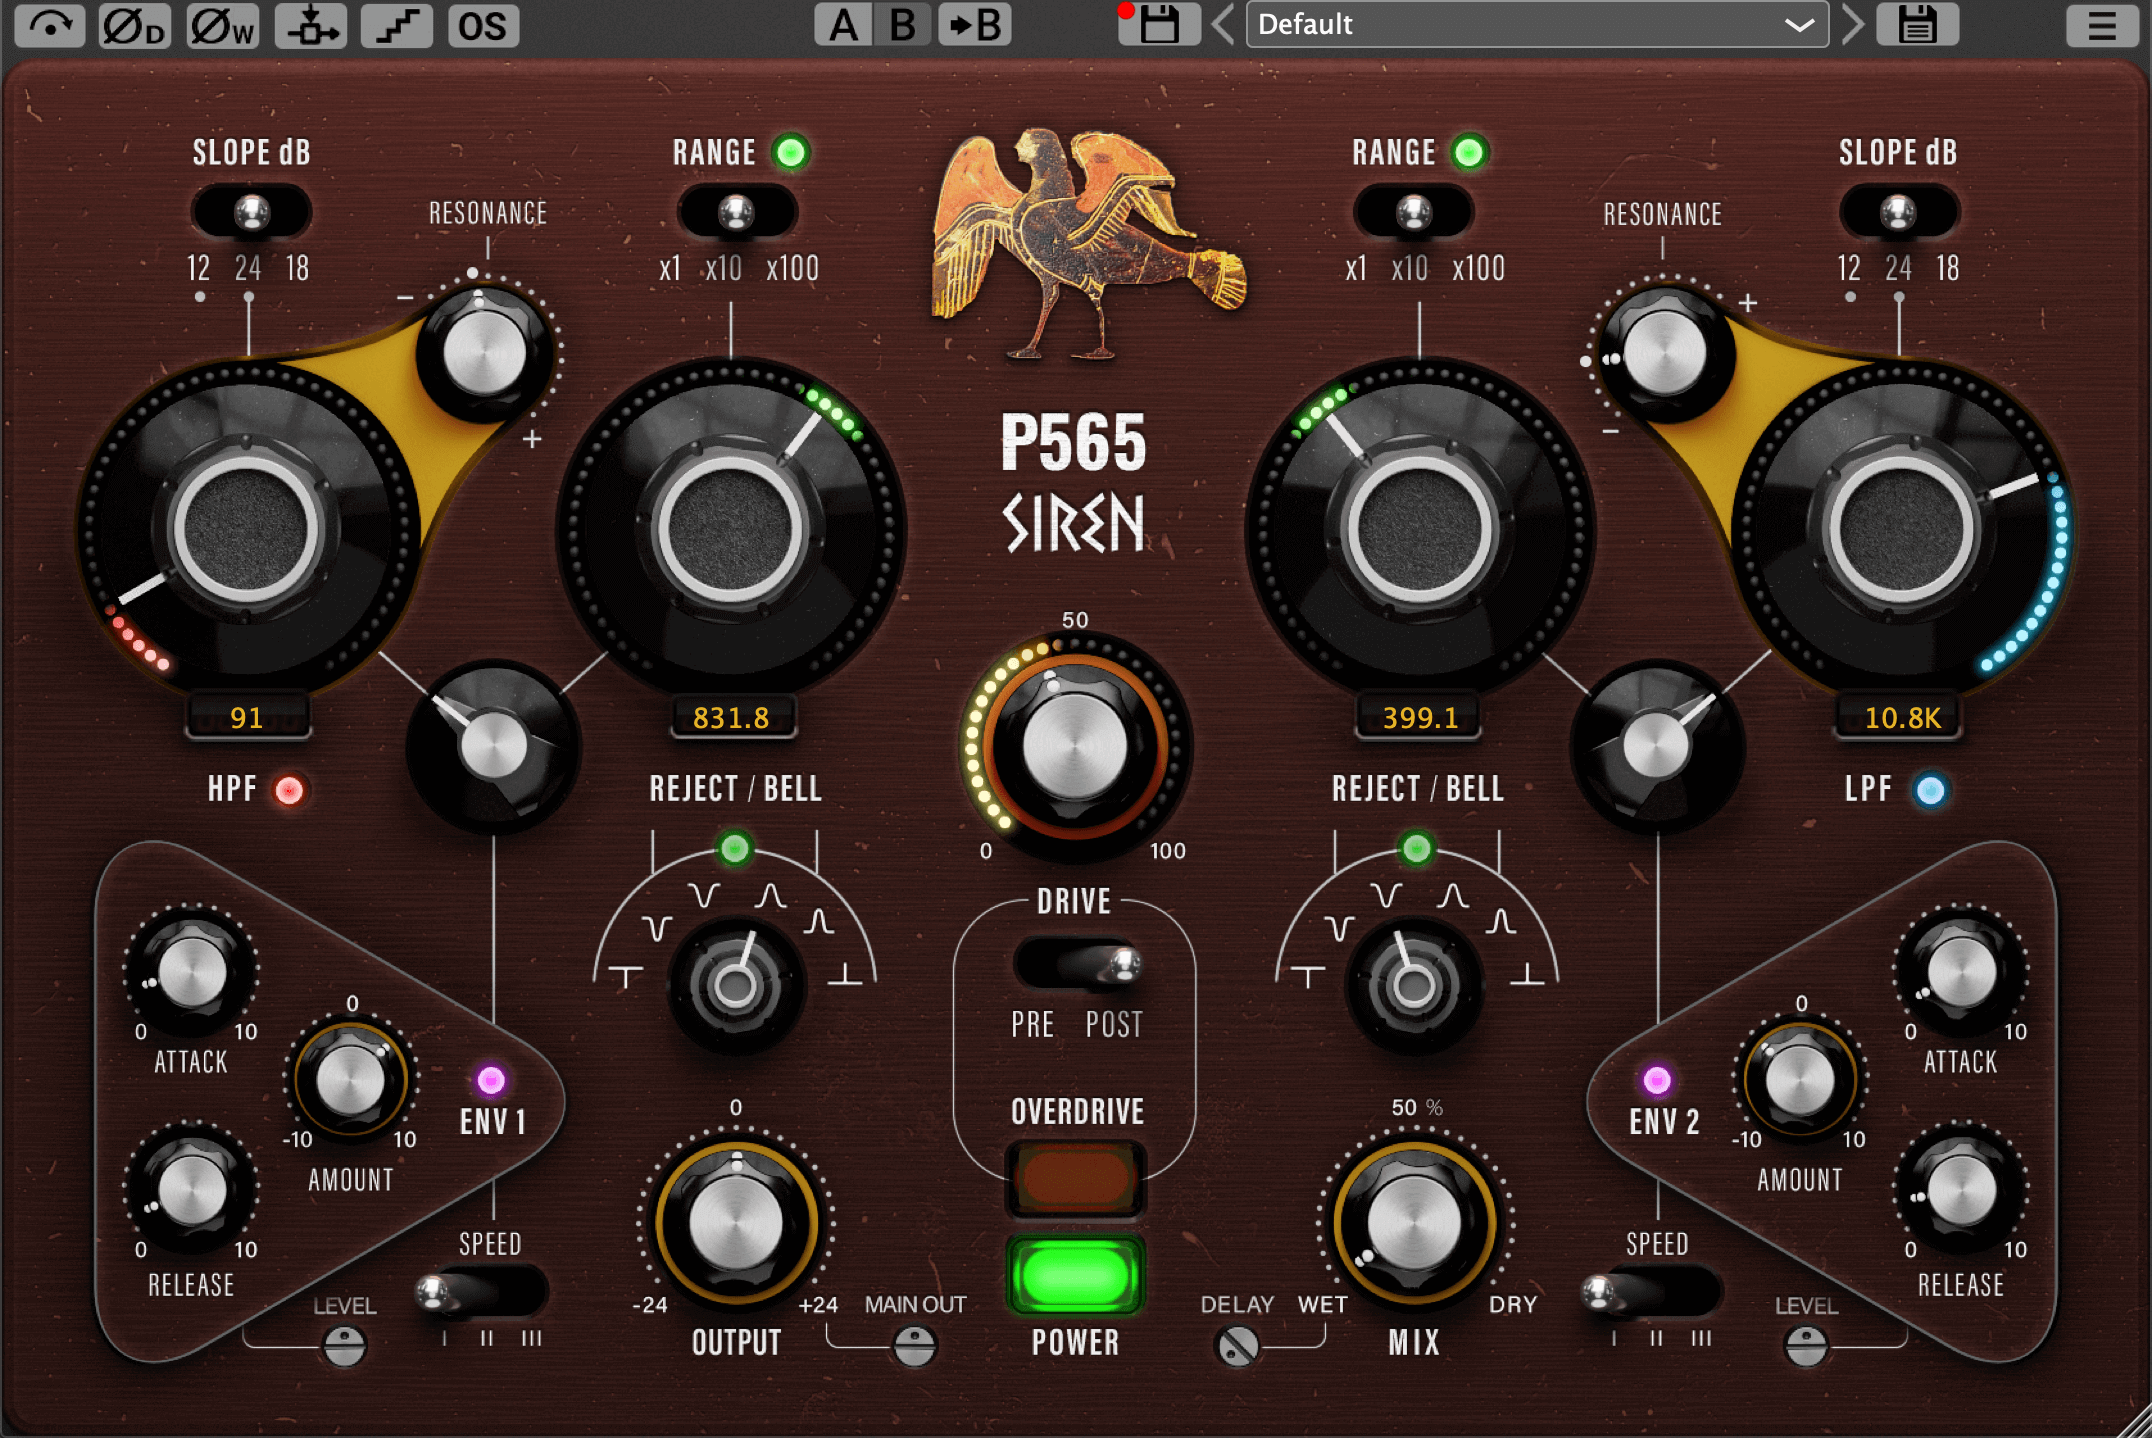2152x1438 pixels.
Task: Click the OS oversampling icon
Action: [x=491, y=22]
